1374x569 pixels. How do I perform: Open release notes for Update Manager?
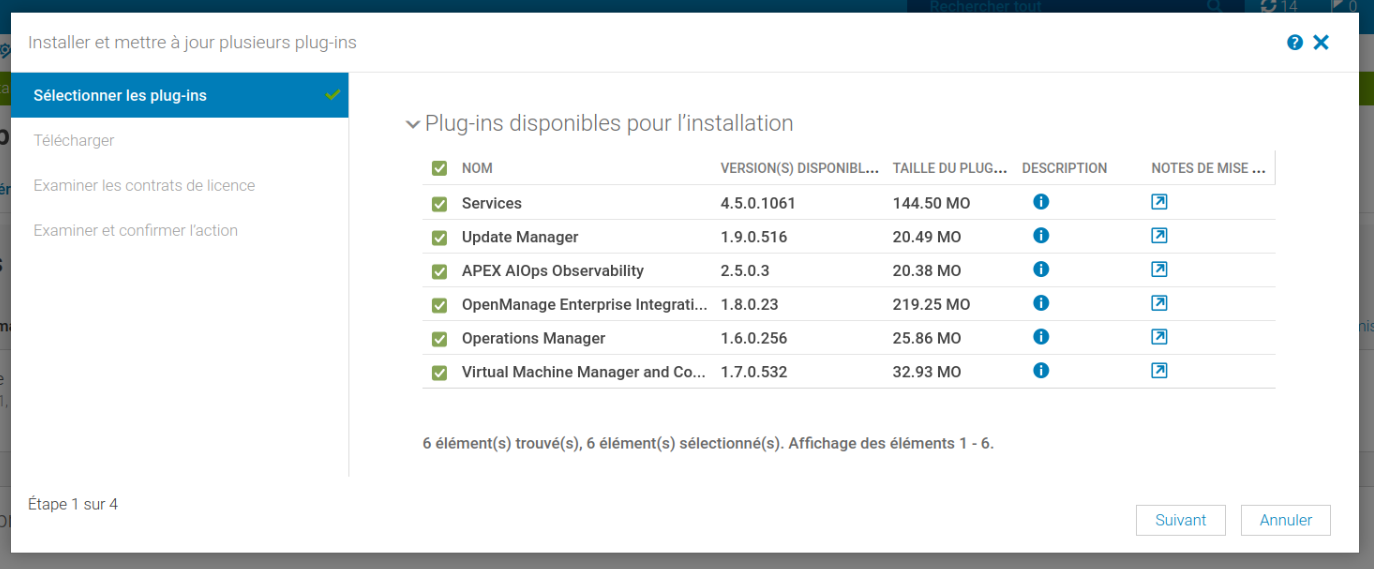tap(1159, 236)
